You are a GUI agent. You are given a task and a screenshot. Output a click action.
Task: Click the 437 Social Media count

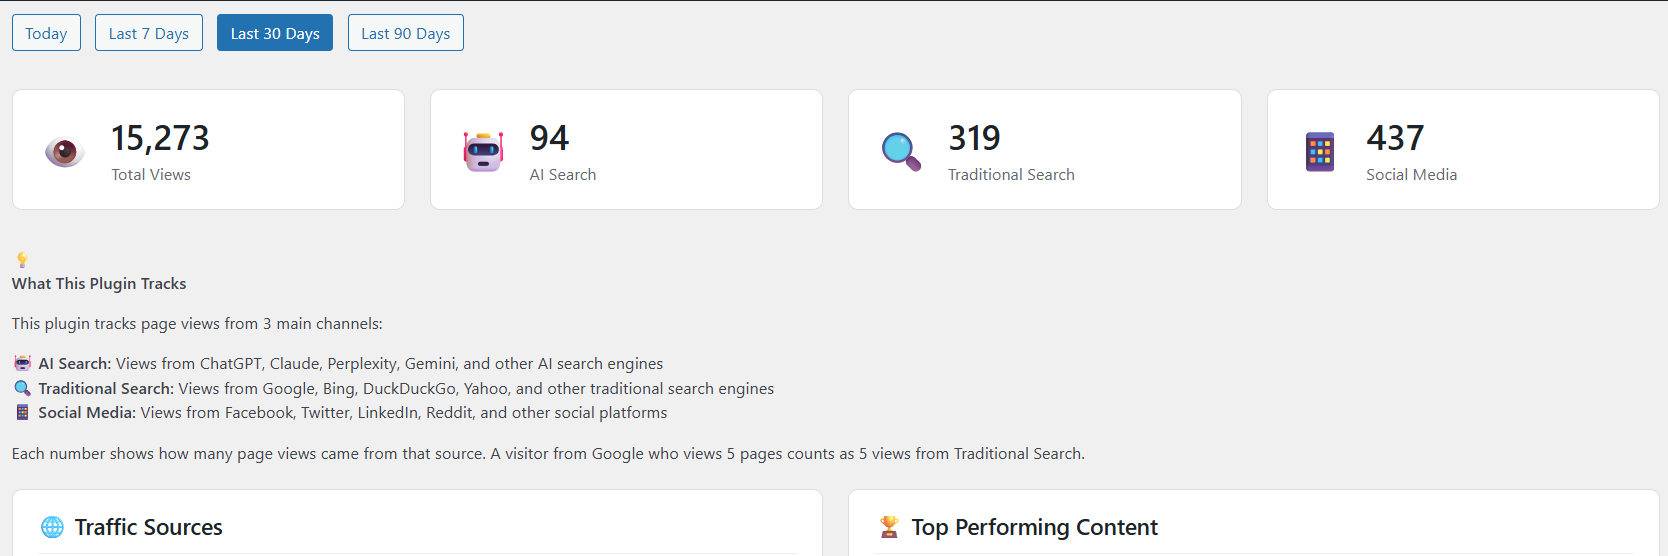[x=1395, y=138]
